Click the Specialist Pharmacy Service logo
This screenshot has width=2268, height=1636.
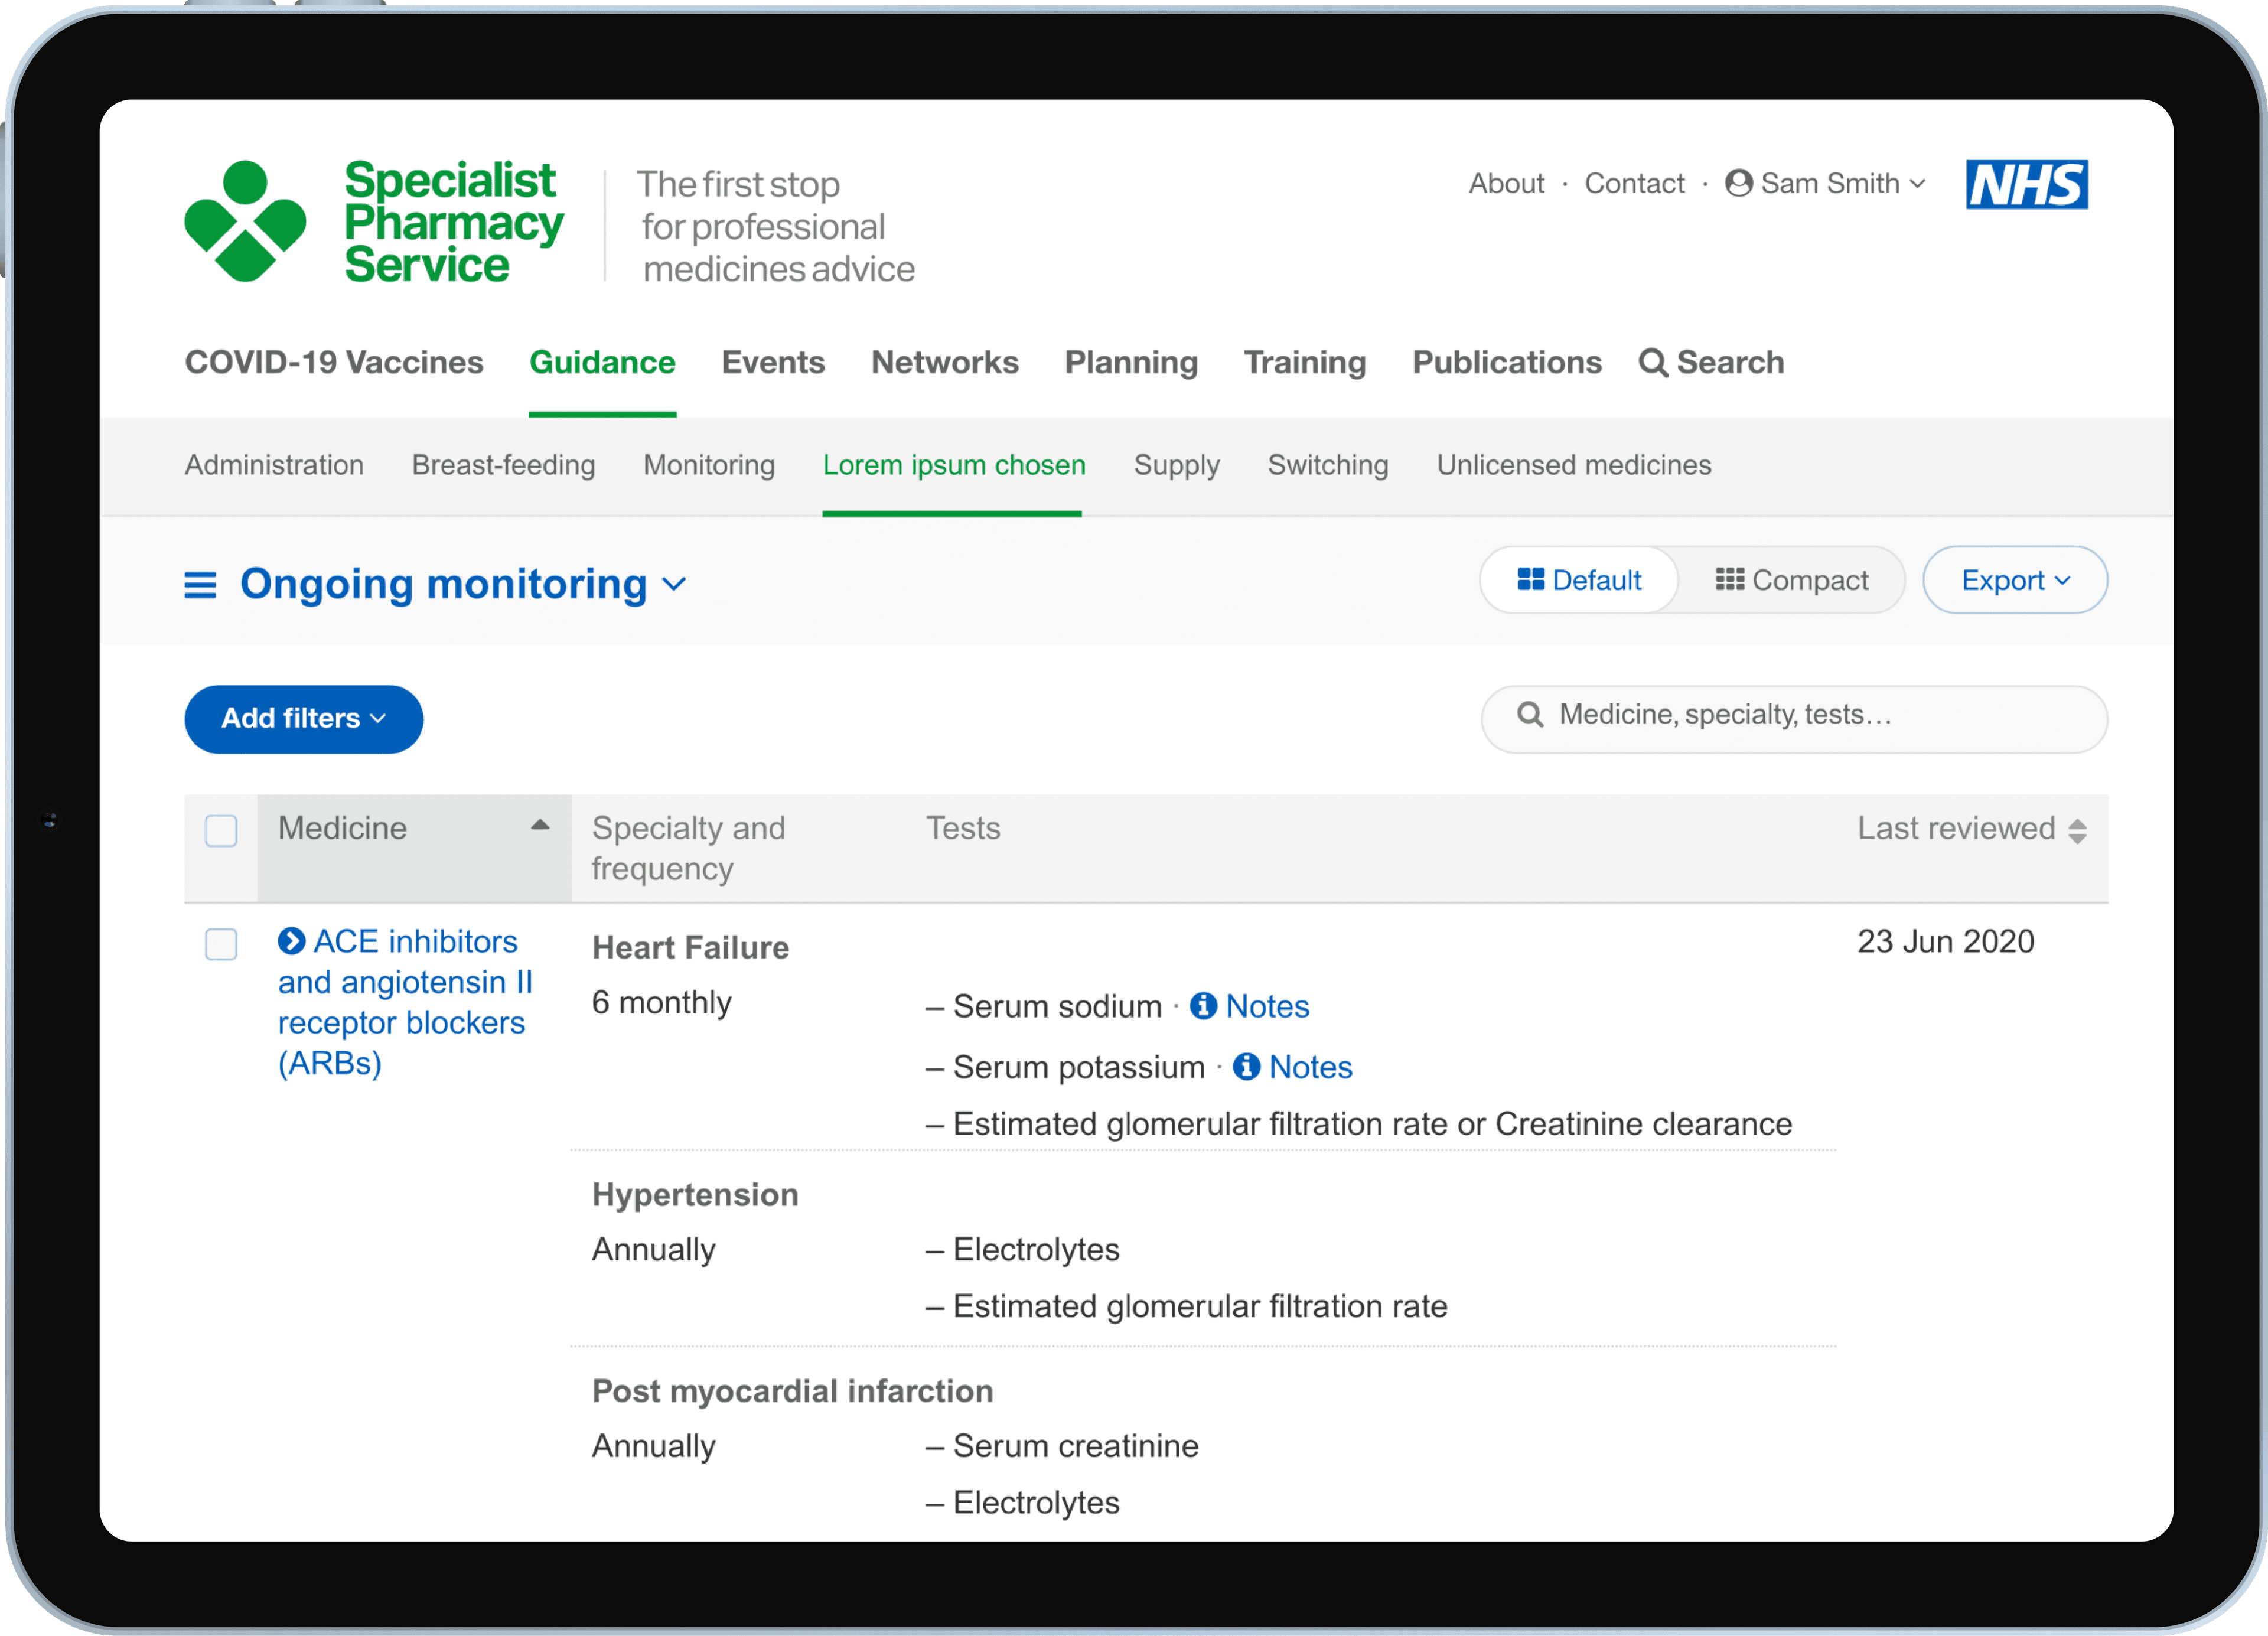[374, 222]
